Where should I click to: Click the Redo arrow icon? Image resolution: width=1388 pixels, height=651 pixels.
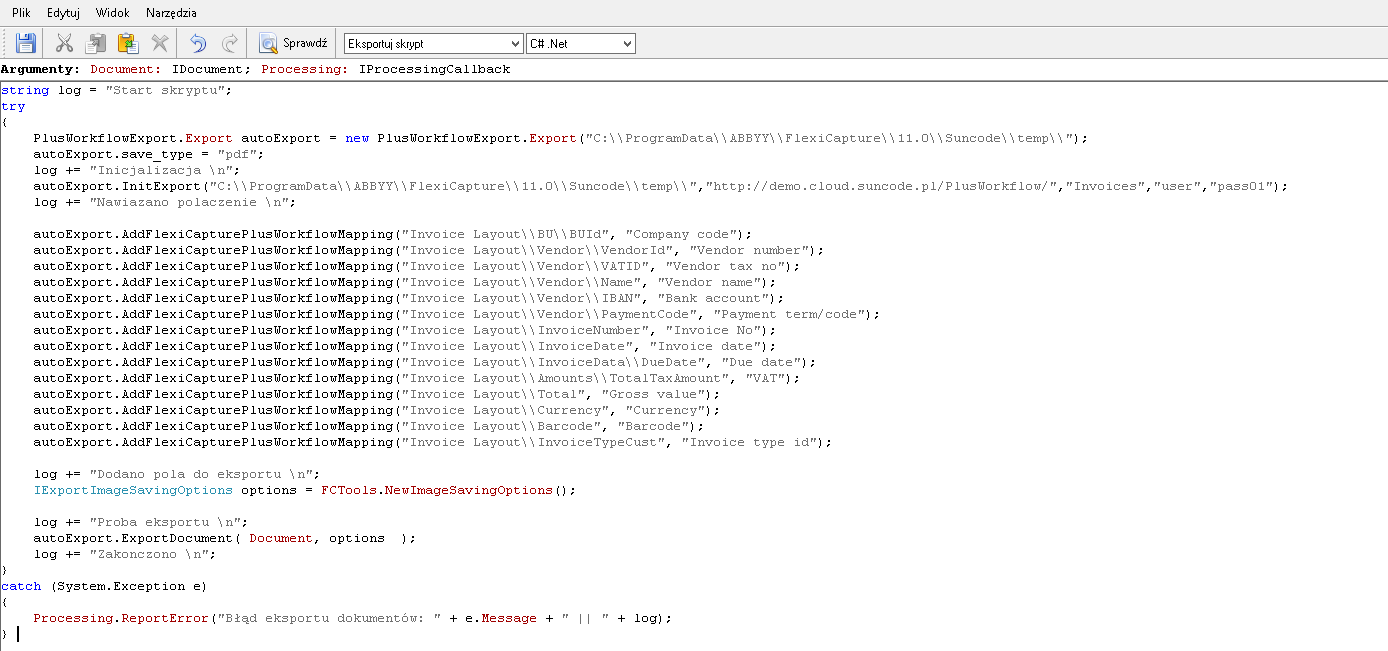(229, 43)
